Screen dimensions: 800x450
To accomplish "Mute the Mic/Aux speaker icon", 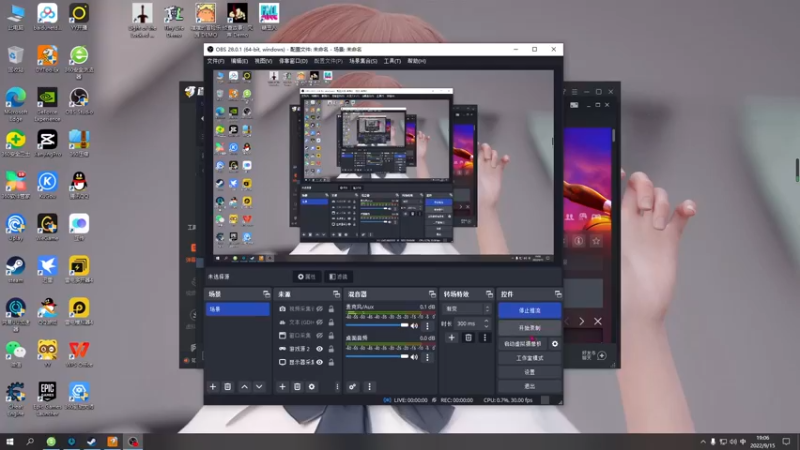I will pos(414,326).
